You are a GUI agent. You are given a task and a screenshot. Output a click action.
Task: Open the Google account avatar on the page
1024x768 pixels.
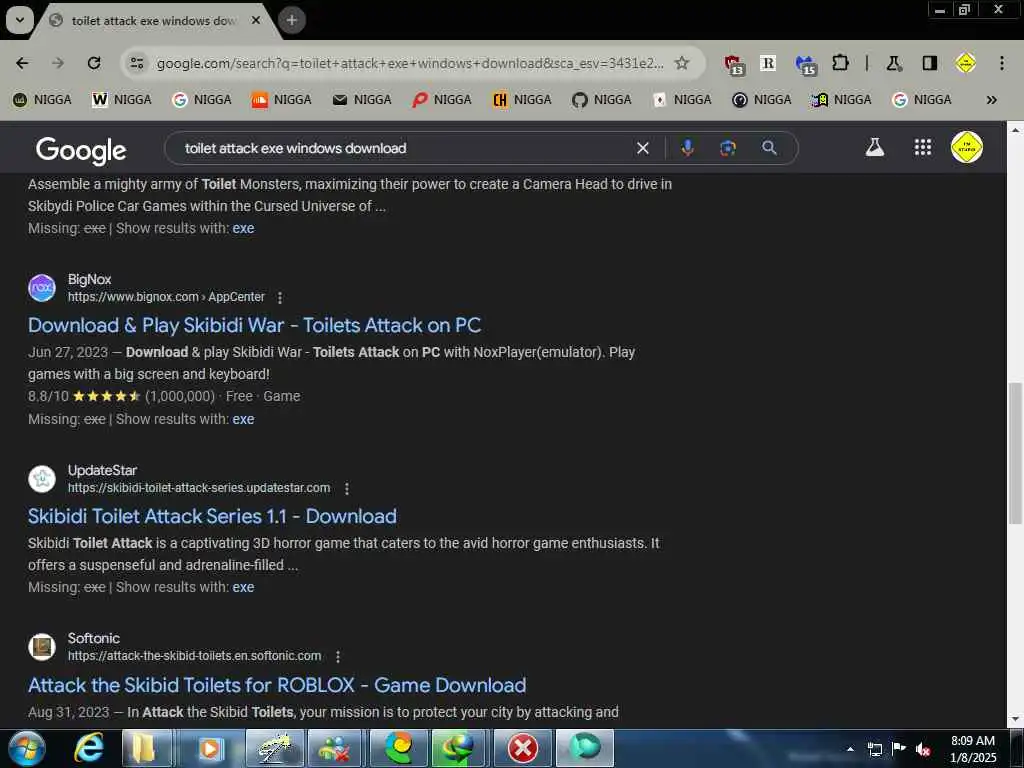pos(967,147)
